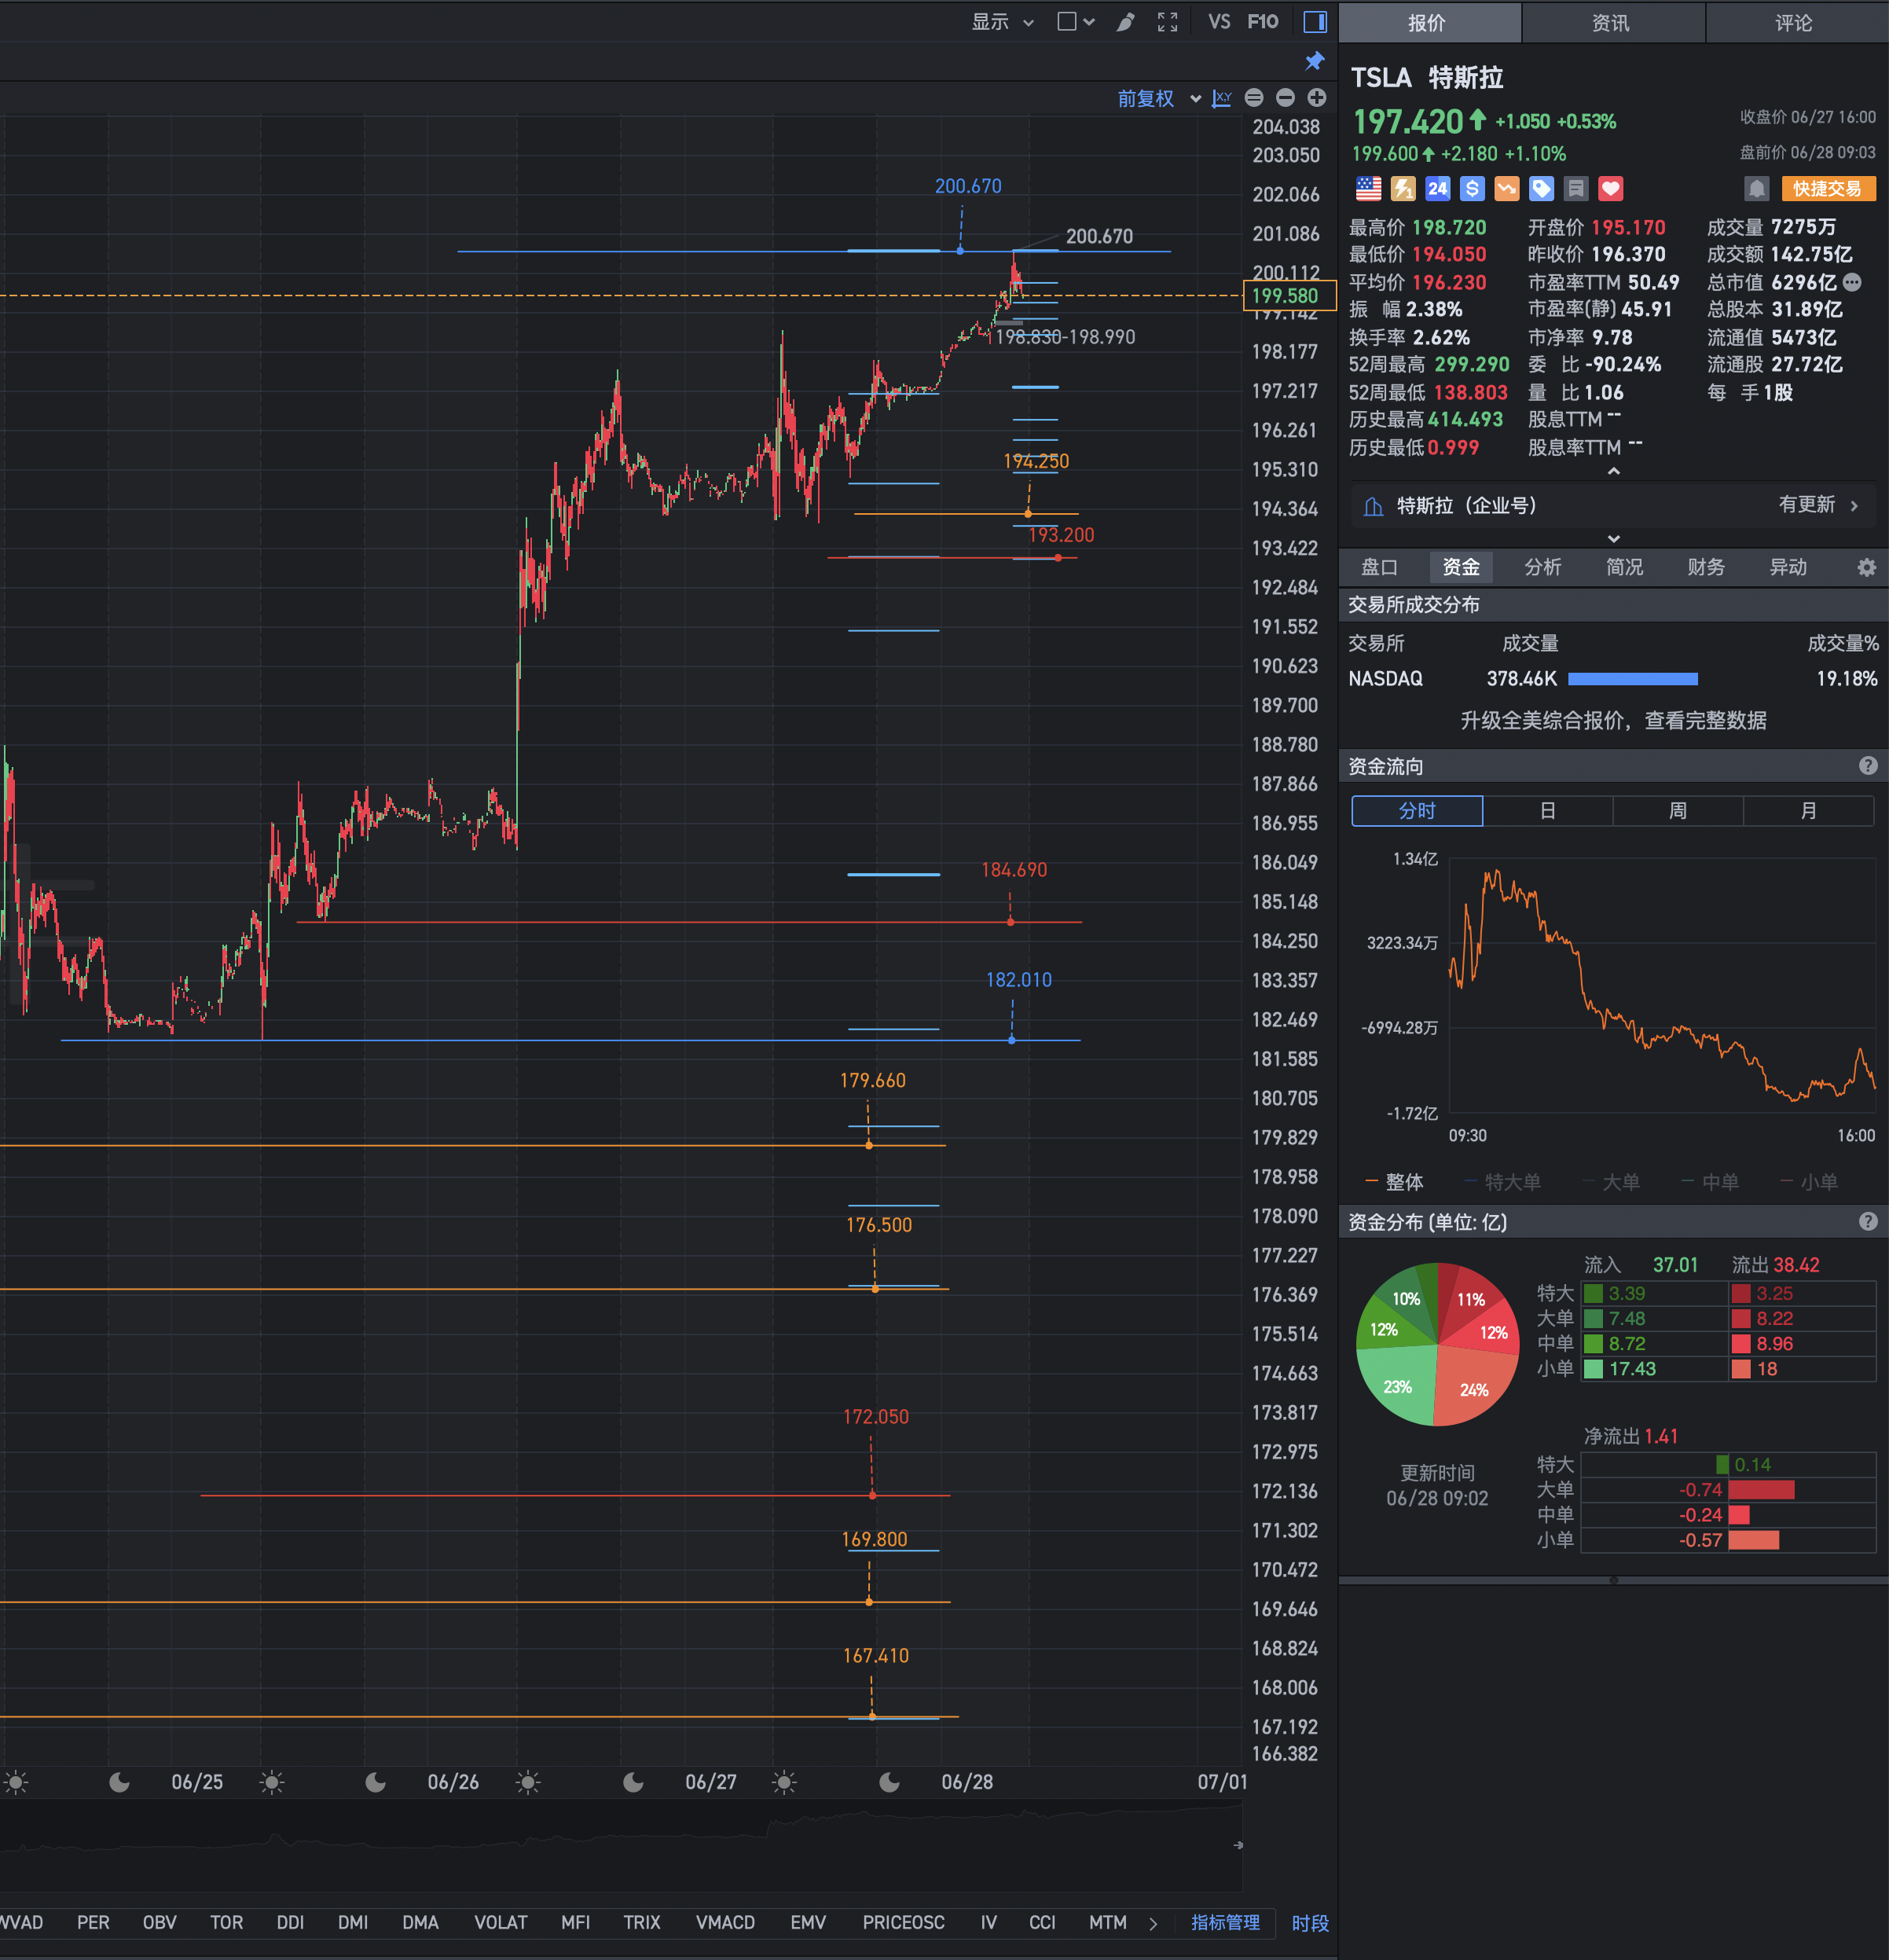Open the gear settings for info tabs
This screenshot has width=1889, height=1960.
tap(1866, 568)
